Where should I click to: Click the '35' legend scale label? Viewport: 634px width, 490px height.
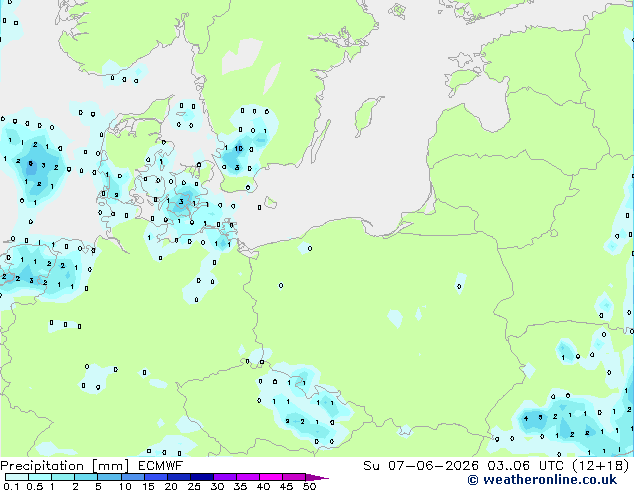coord(240,486)
